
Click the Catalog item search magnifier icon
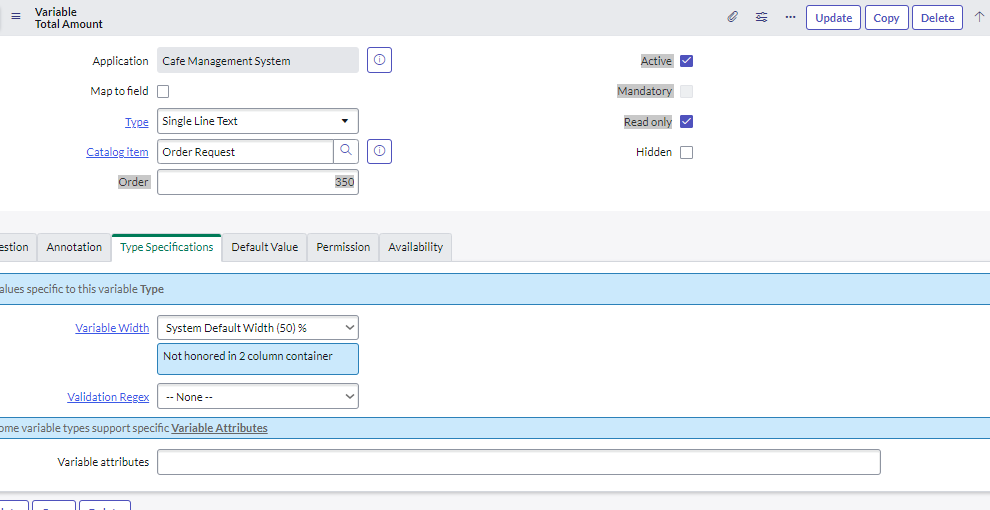pyautogui.click(x=346, y=151)
